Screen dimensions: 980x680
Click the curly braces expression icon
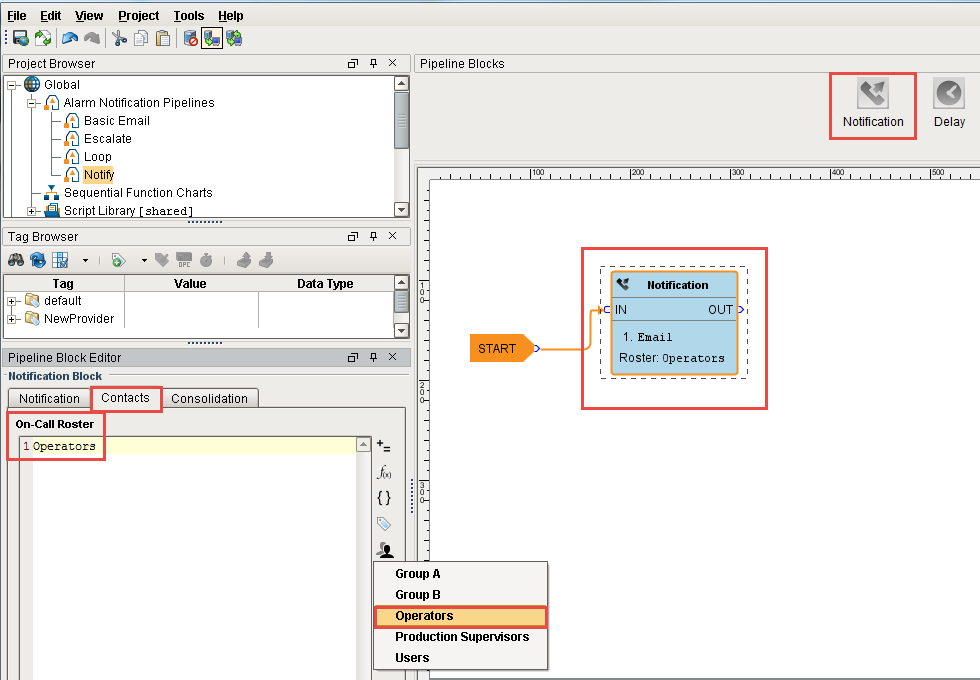pos(384,497)
